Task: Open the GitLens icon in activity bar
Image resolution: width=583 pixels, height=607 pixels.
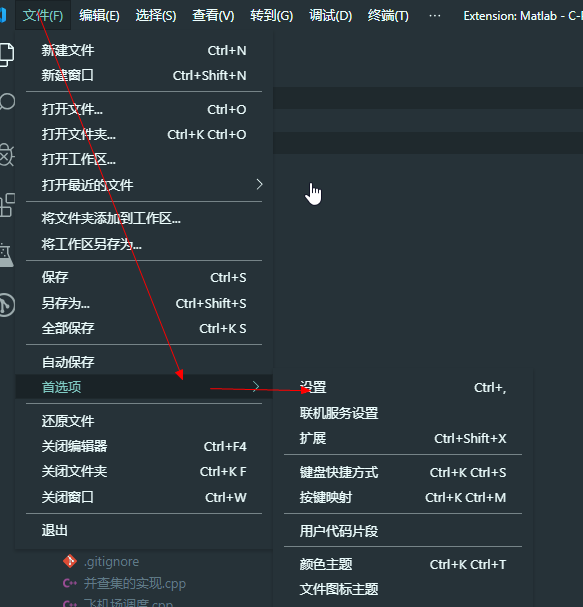Action: (x=7, y=305)
